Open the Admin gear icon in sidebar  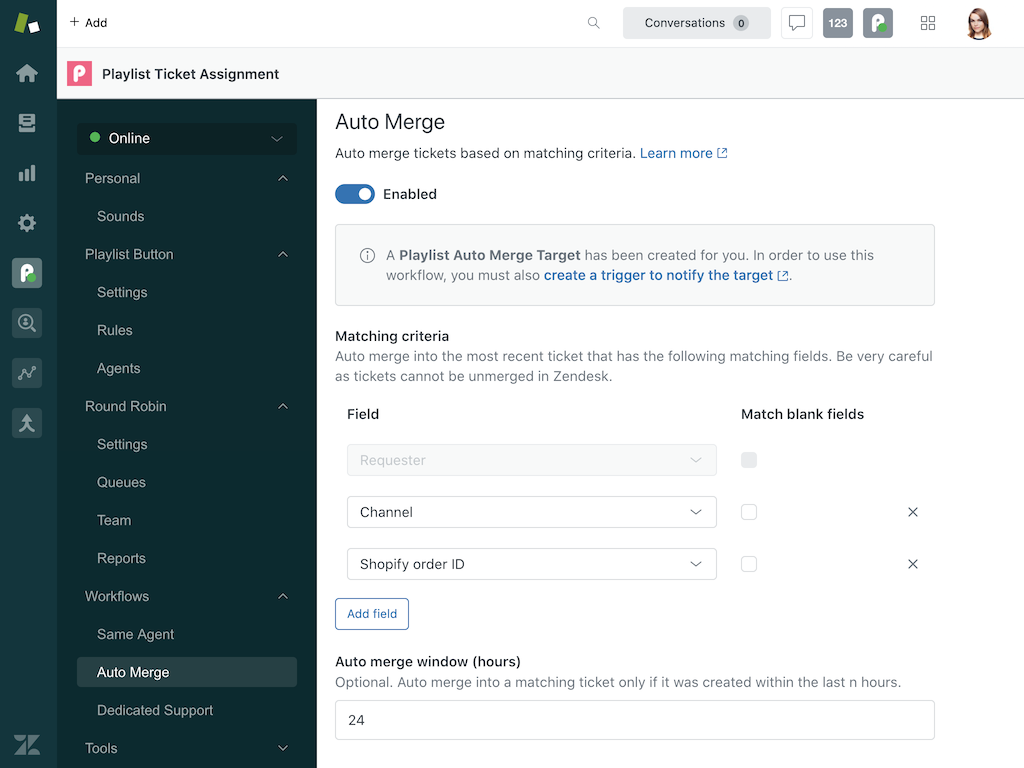(x=27, y=223)
